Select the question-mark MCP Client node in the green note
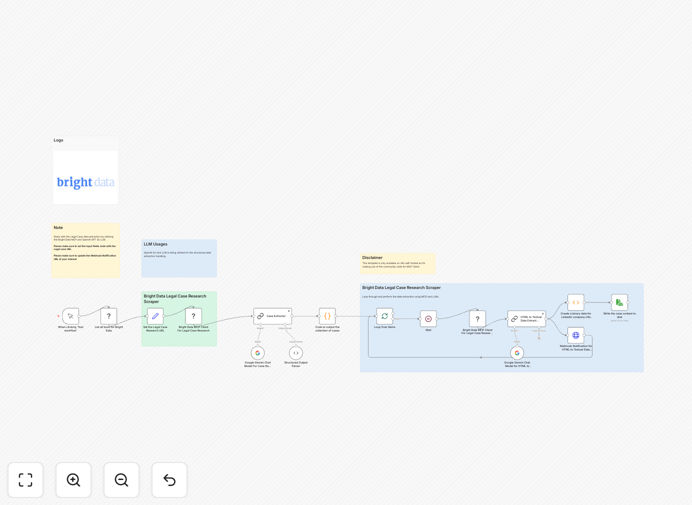 pos(193,316)
